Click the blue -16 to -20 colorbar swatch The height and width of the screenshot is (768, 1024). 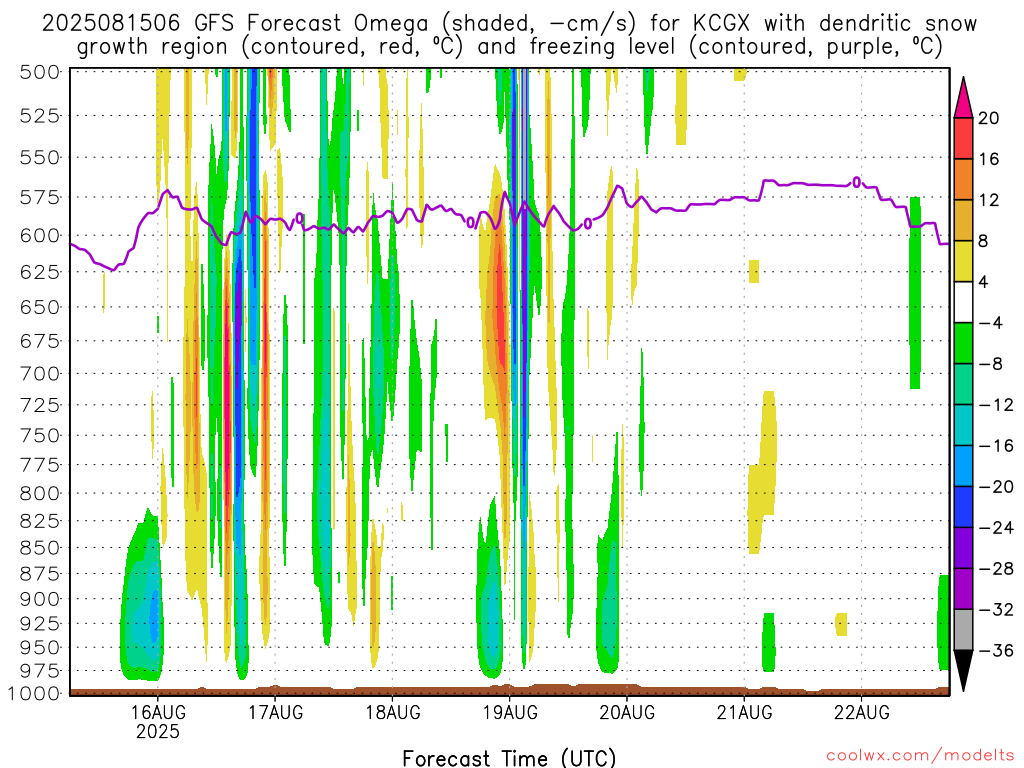point(963,466)
